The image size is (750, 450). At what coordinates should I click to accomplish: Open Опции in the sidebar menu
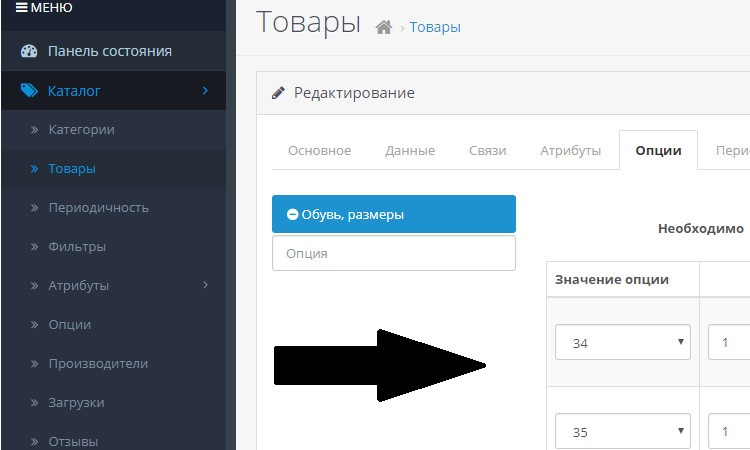[x=113, y=324]
